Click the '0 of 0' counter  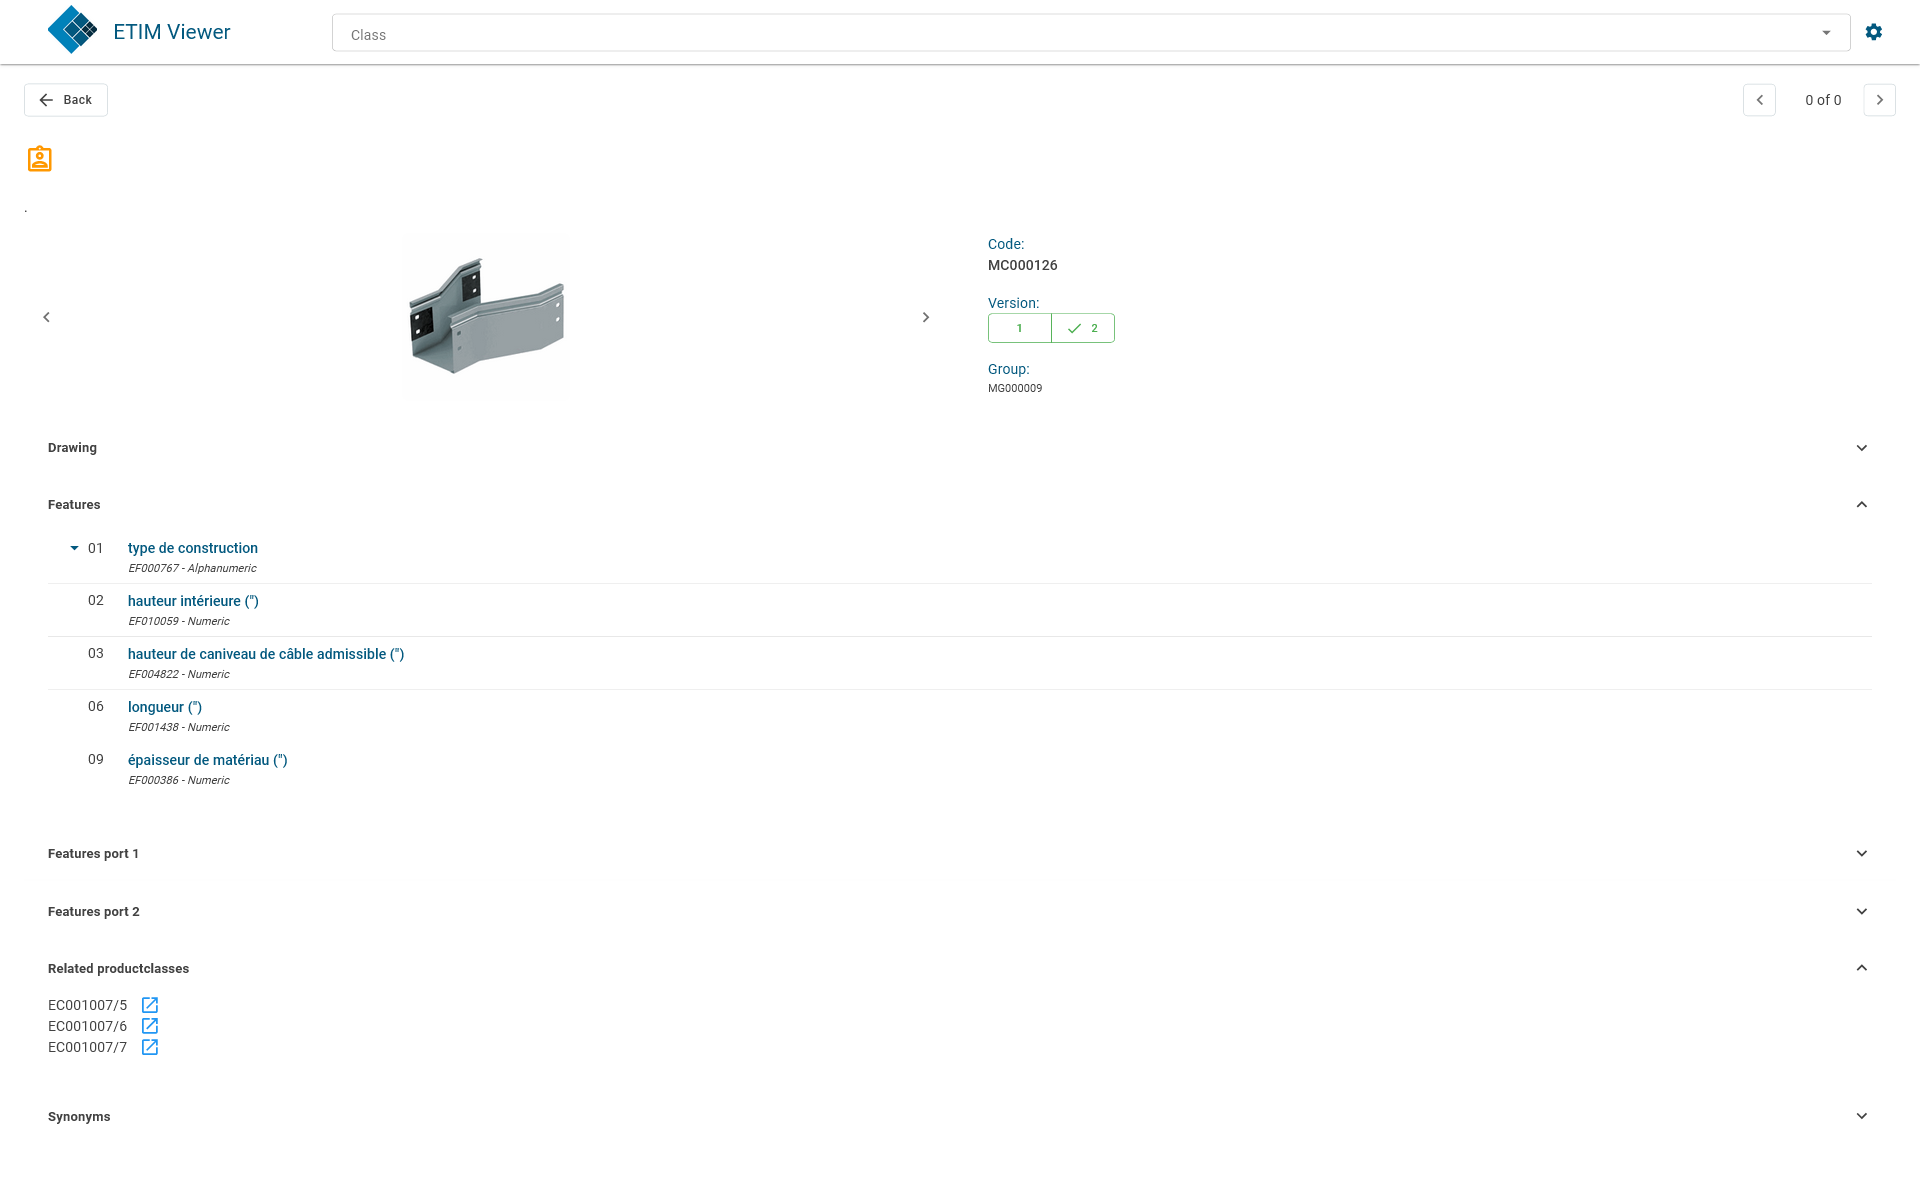1823,100
